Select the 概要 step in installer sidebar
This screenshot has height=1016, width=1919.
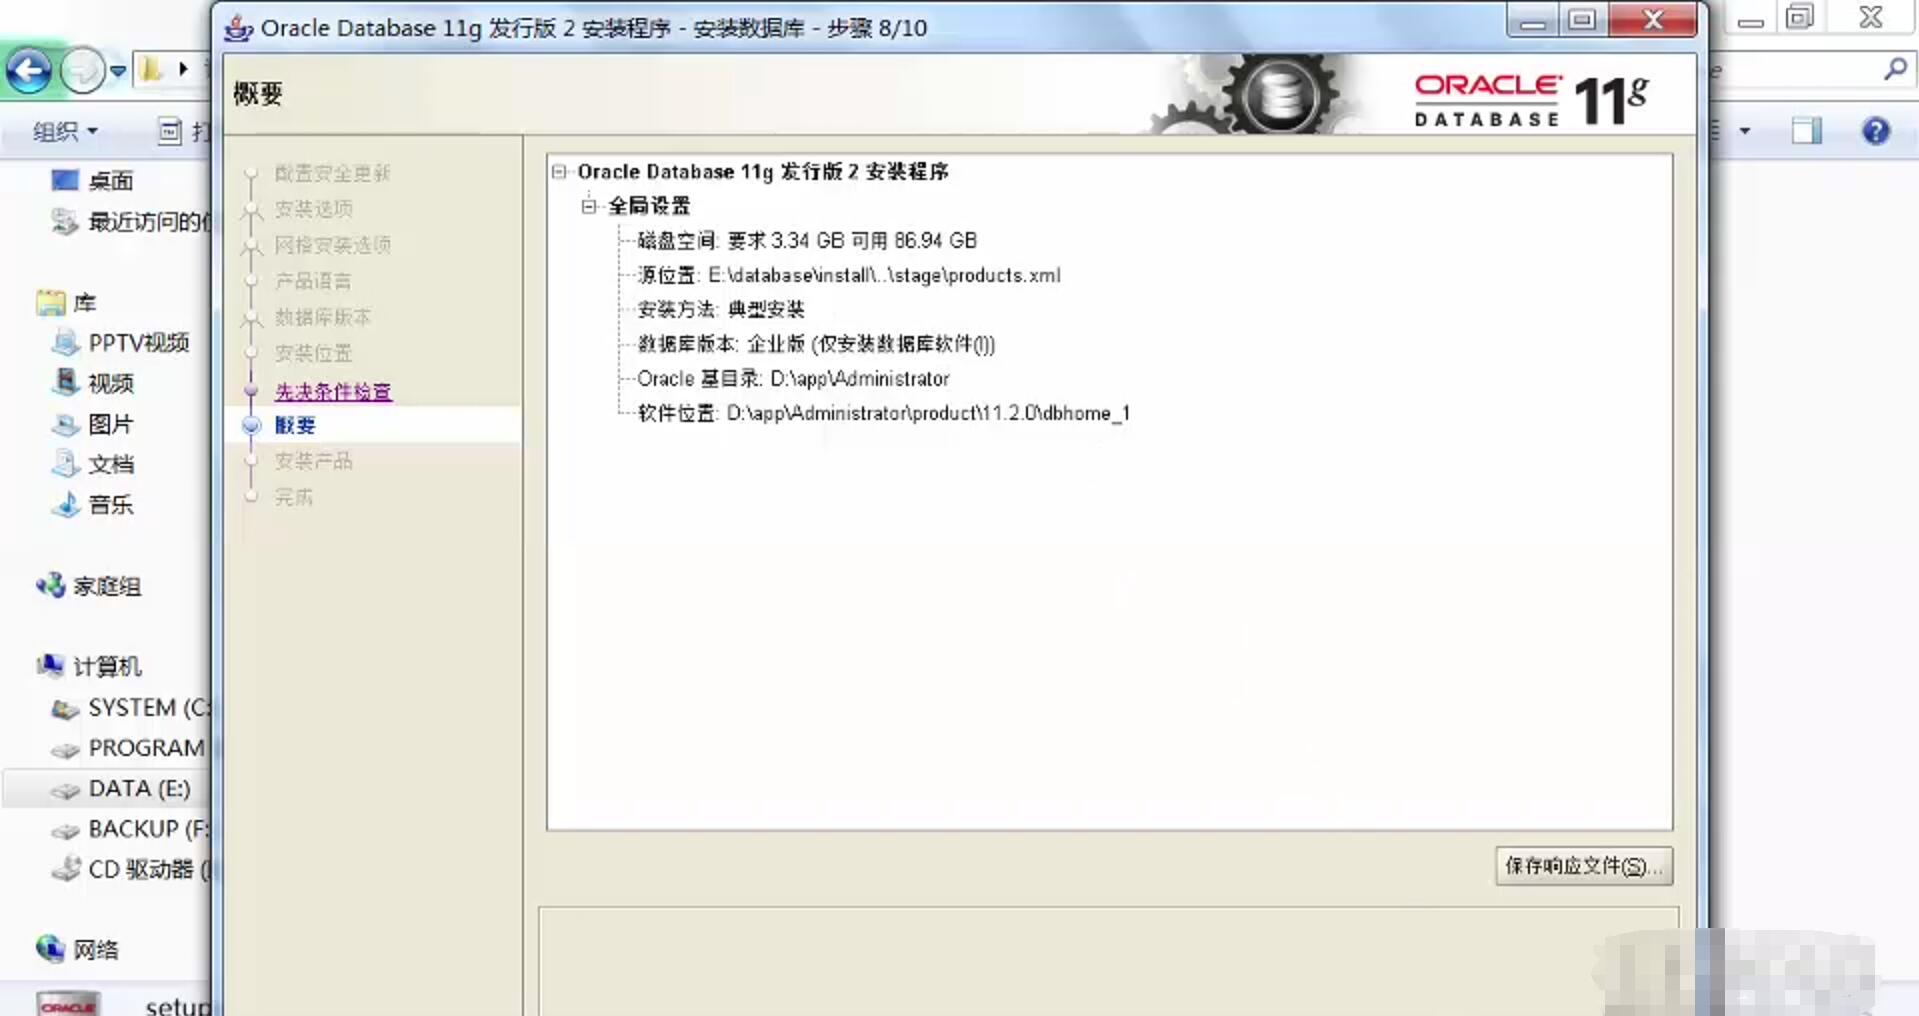(x=295, y=425)
